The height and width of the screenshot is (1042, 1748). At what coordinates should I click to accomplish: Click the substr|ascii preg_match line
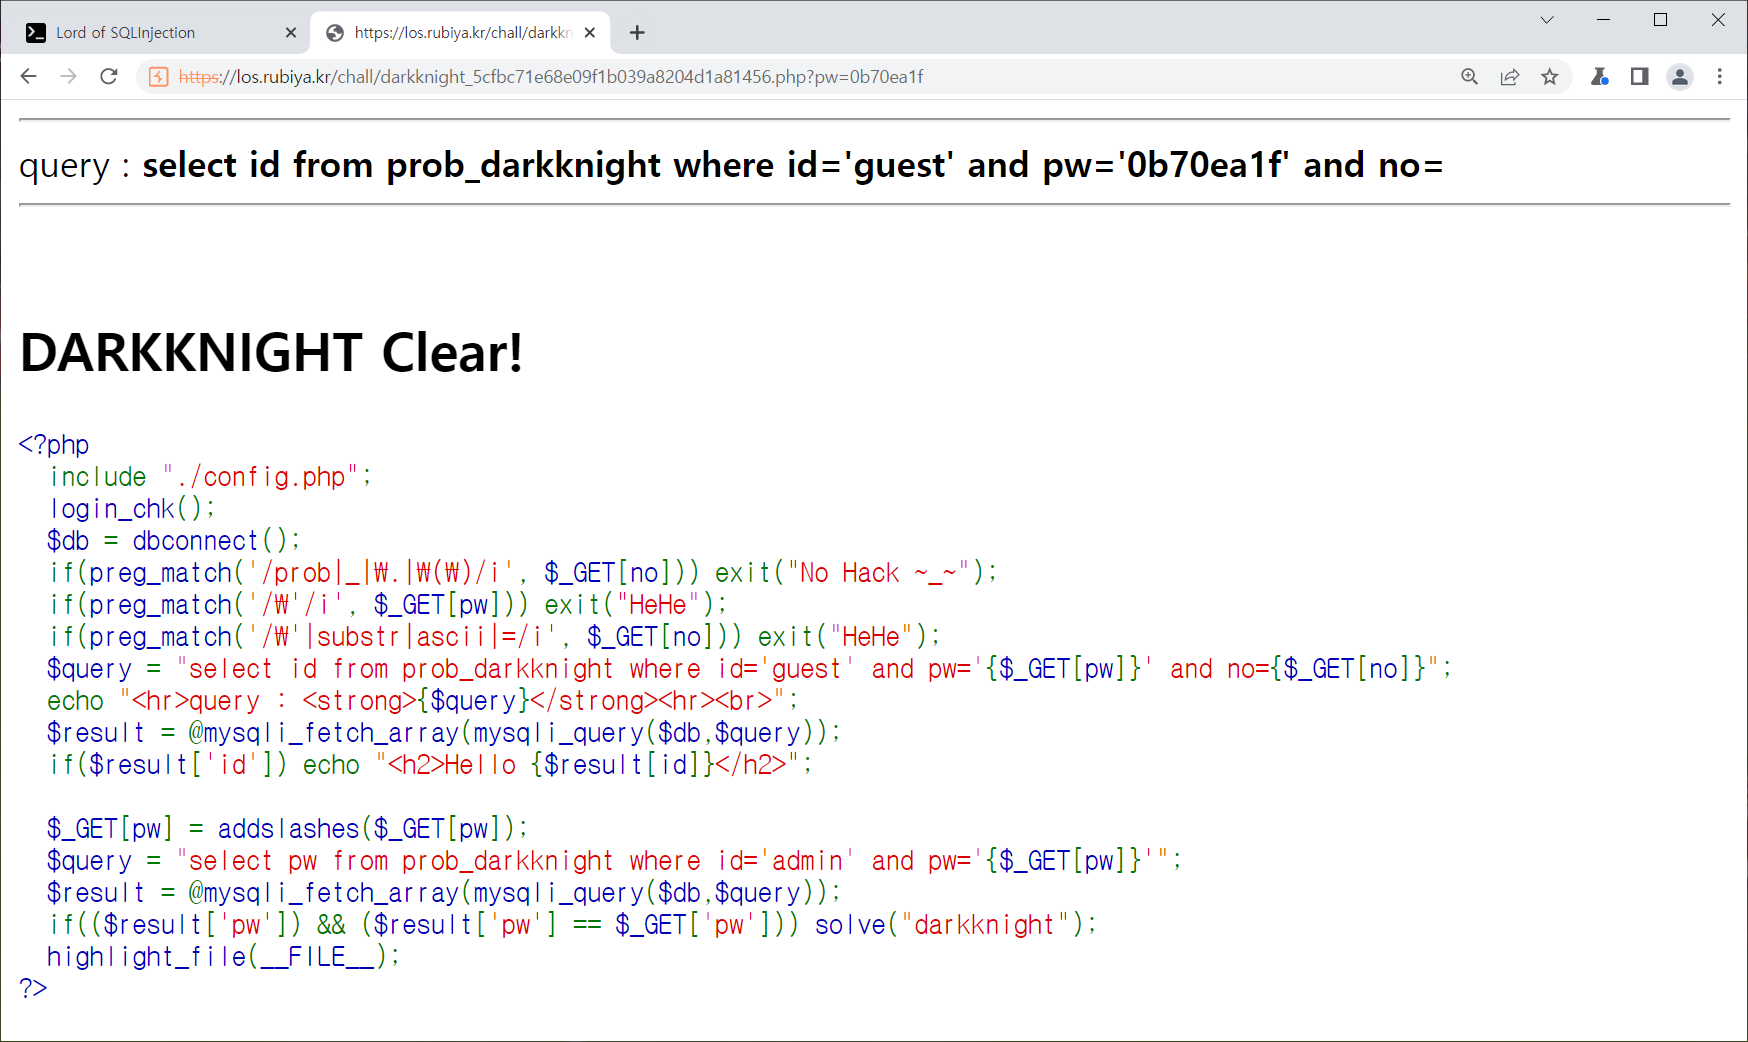[496, 637]
